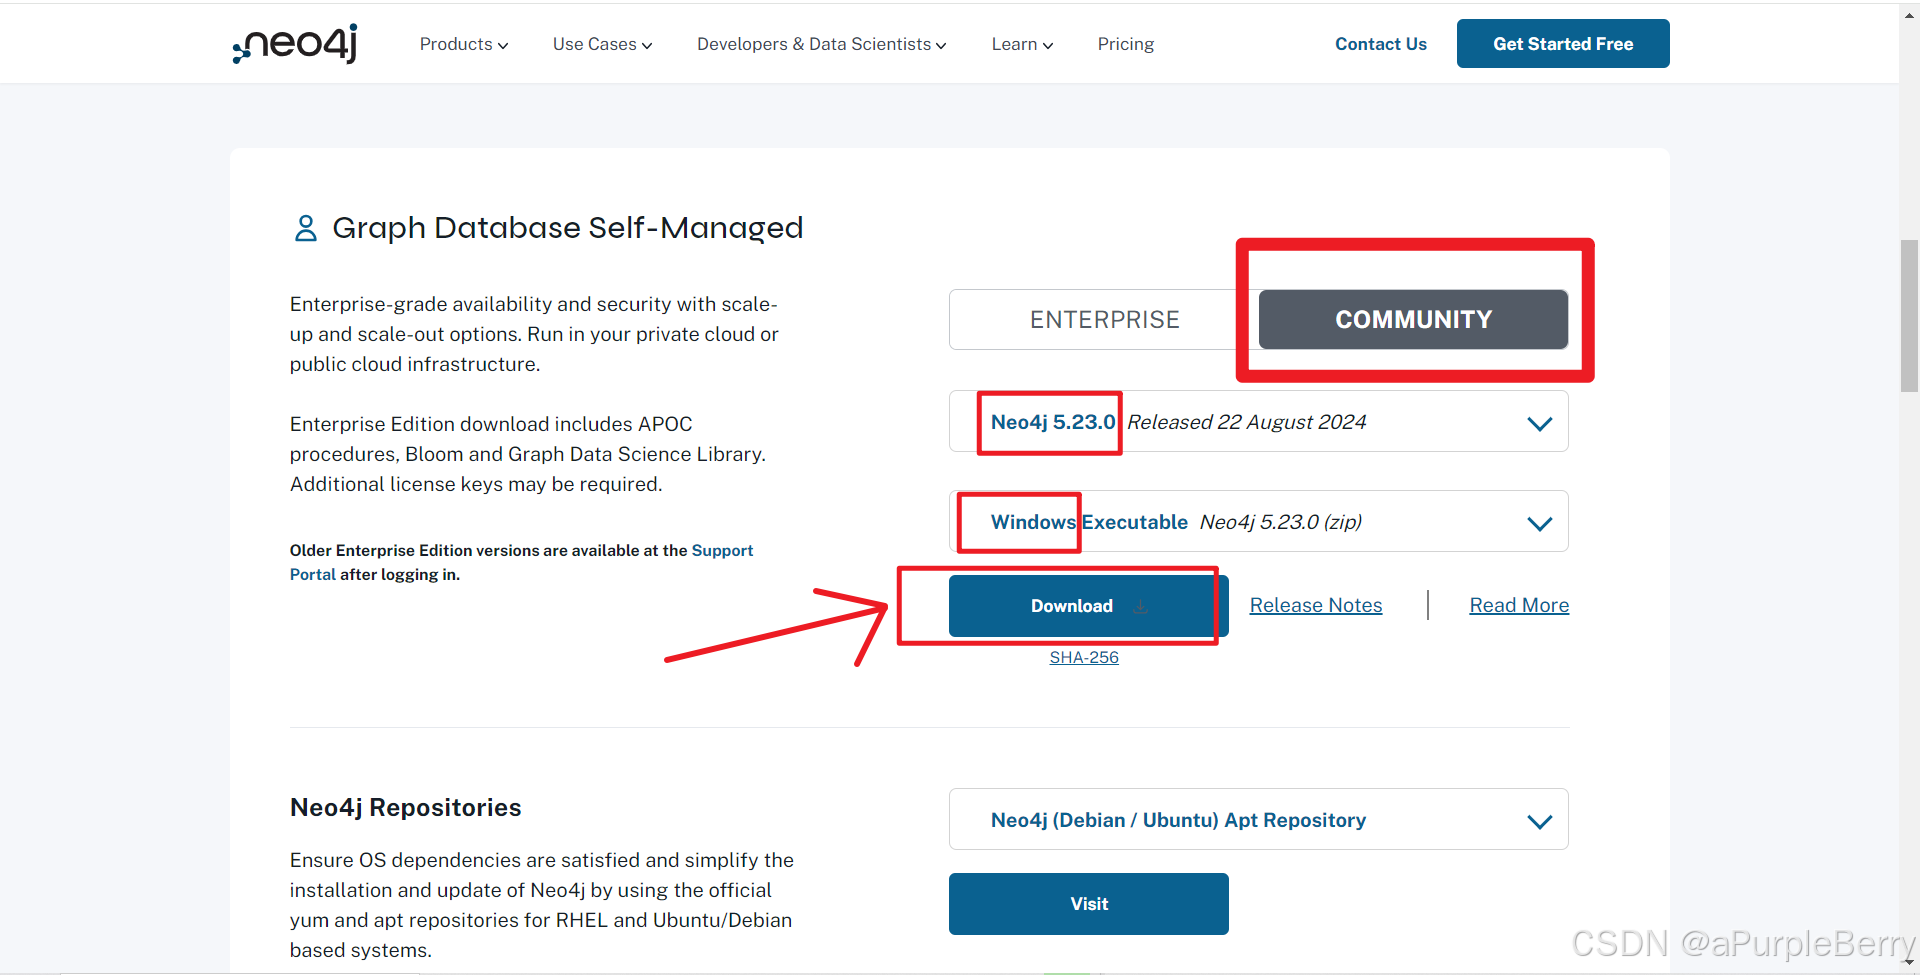This screenshot has height=975, width=1920.
Task: Open the SHA-256 checksum link
Action: (x=1084, y=657)
